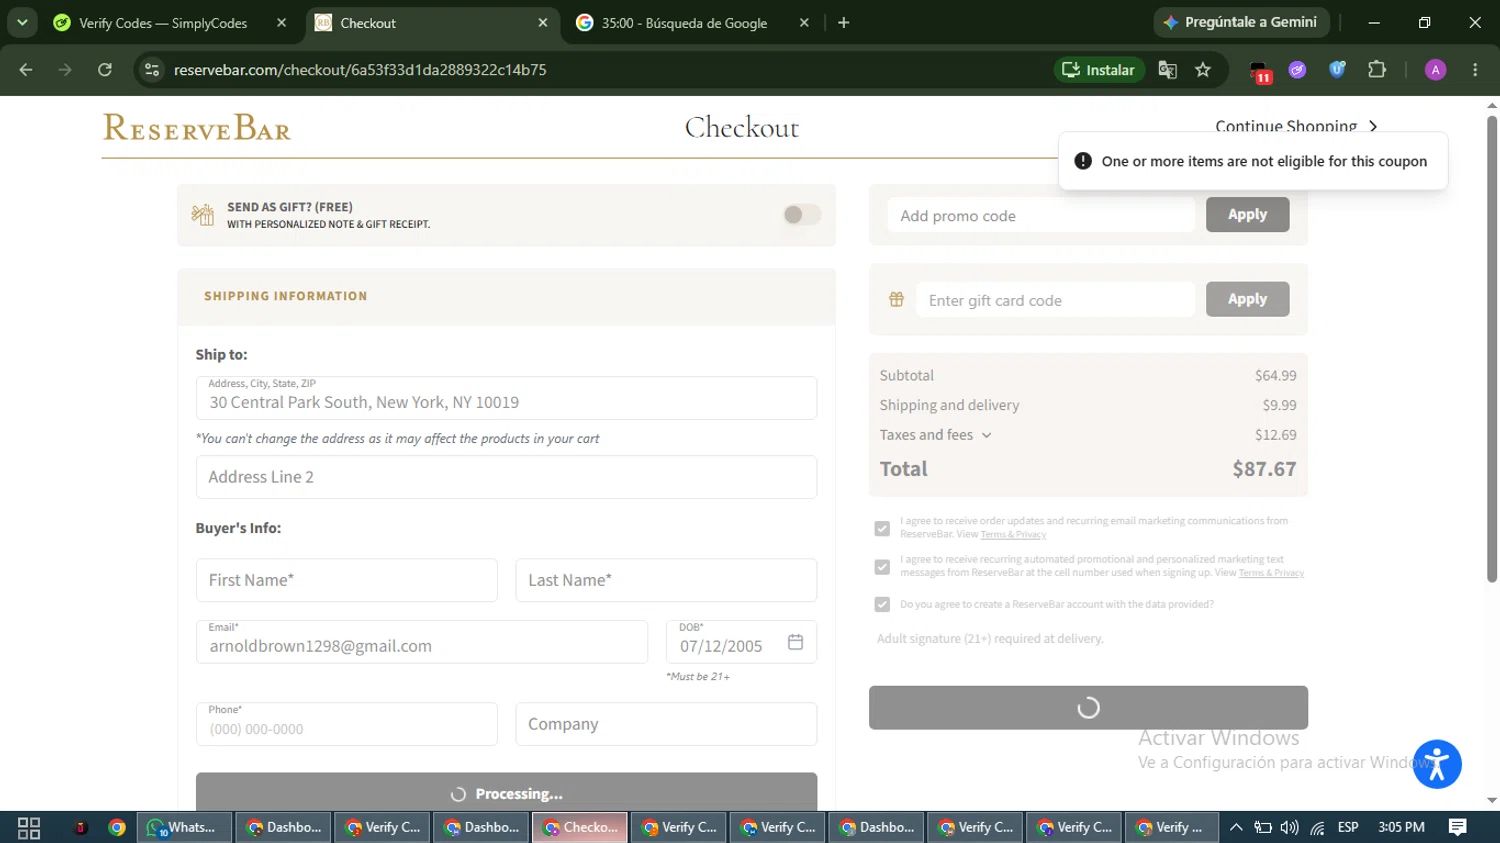Viewport: 1500px width, 843px height.
Task: Apply the gift card code
Action: pos(1247,299)
